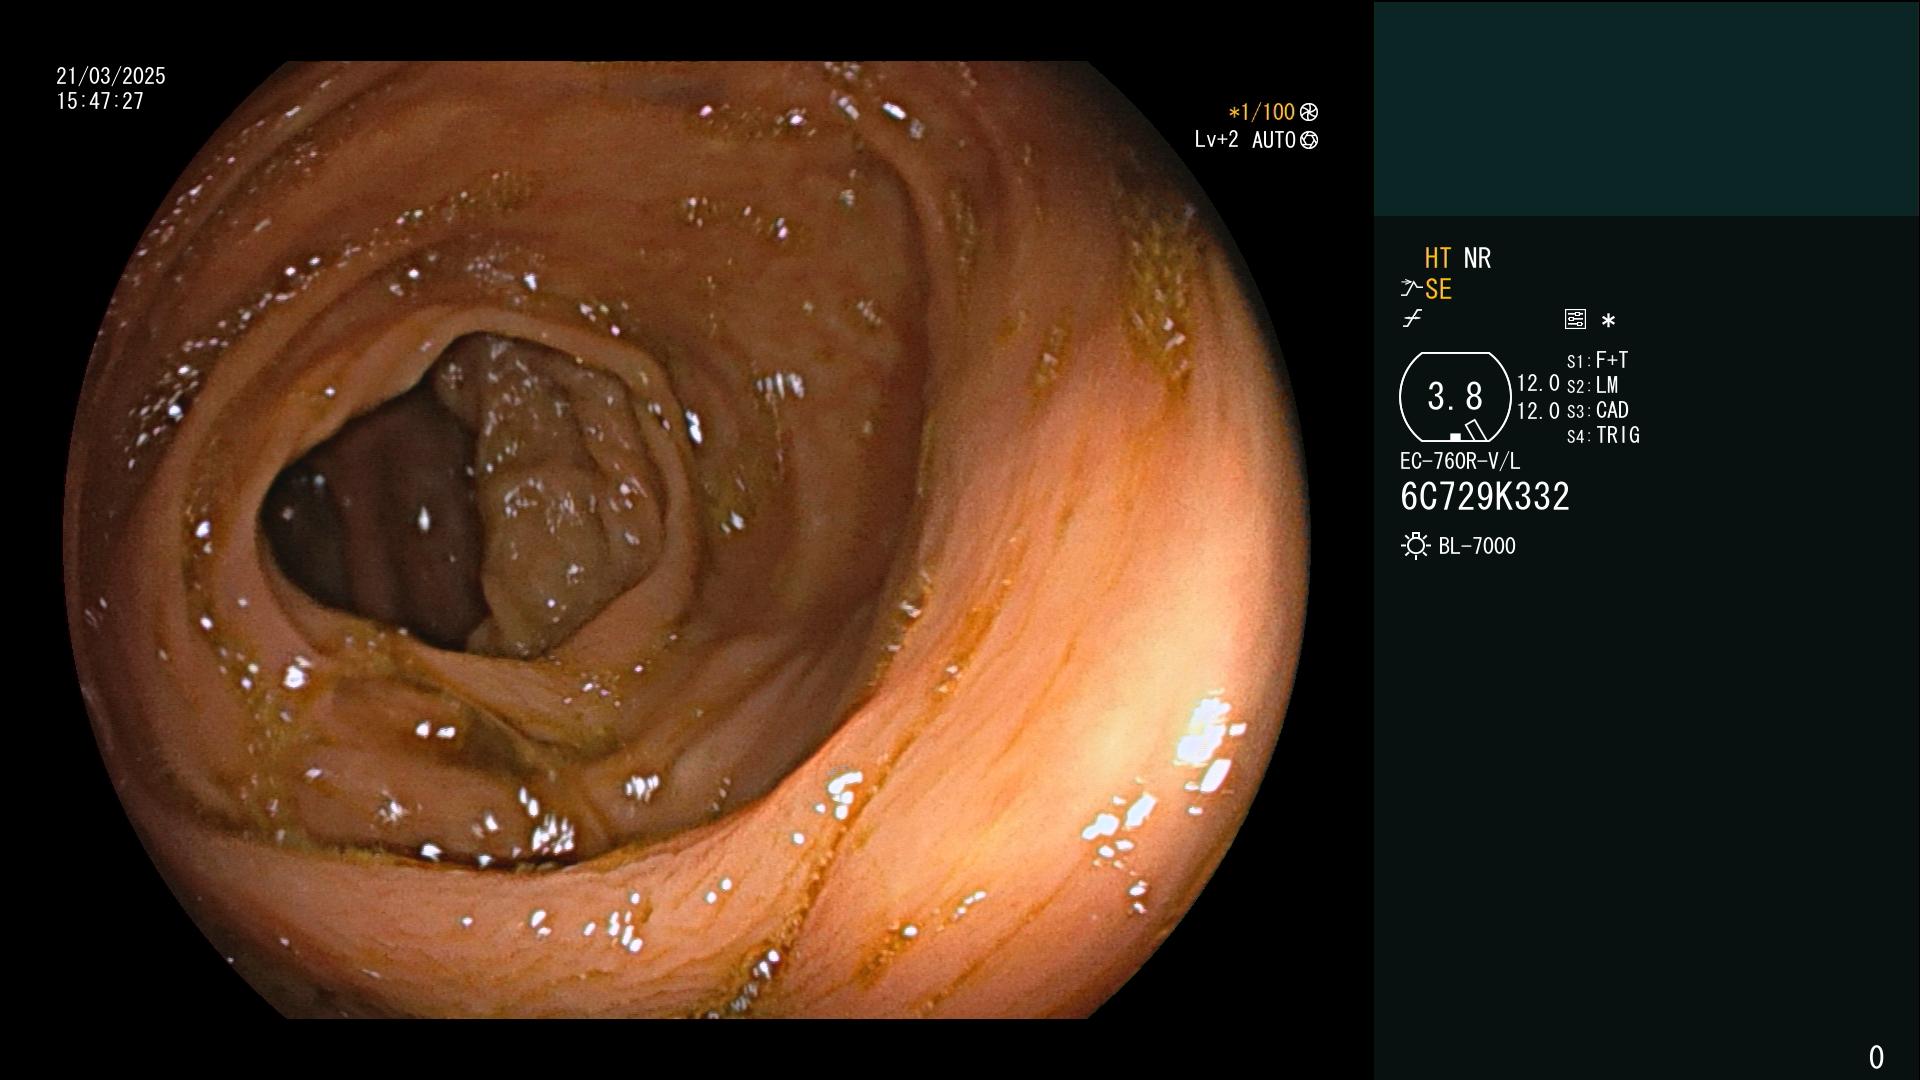Click the serial number 6C729K332
The height and width of the screenshot is (1080, 1920).
1485,497
